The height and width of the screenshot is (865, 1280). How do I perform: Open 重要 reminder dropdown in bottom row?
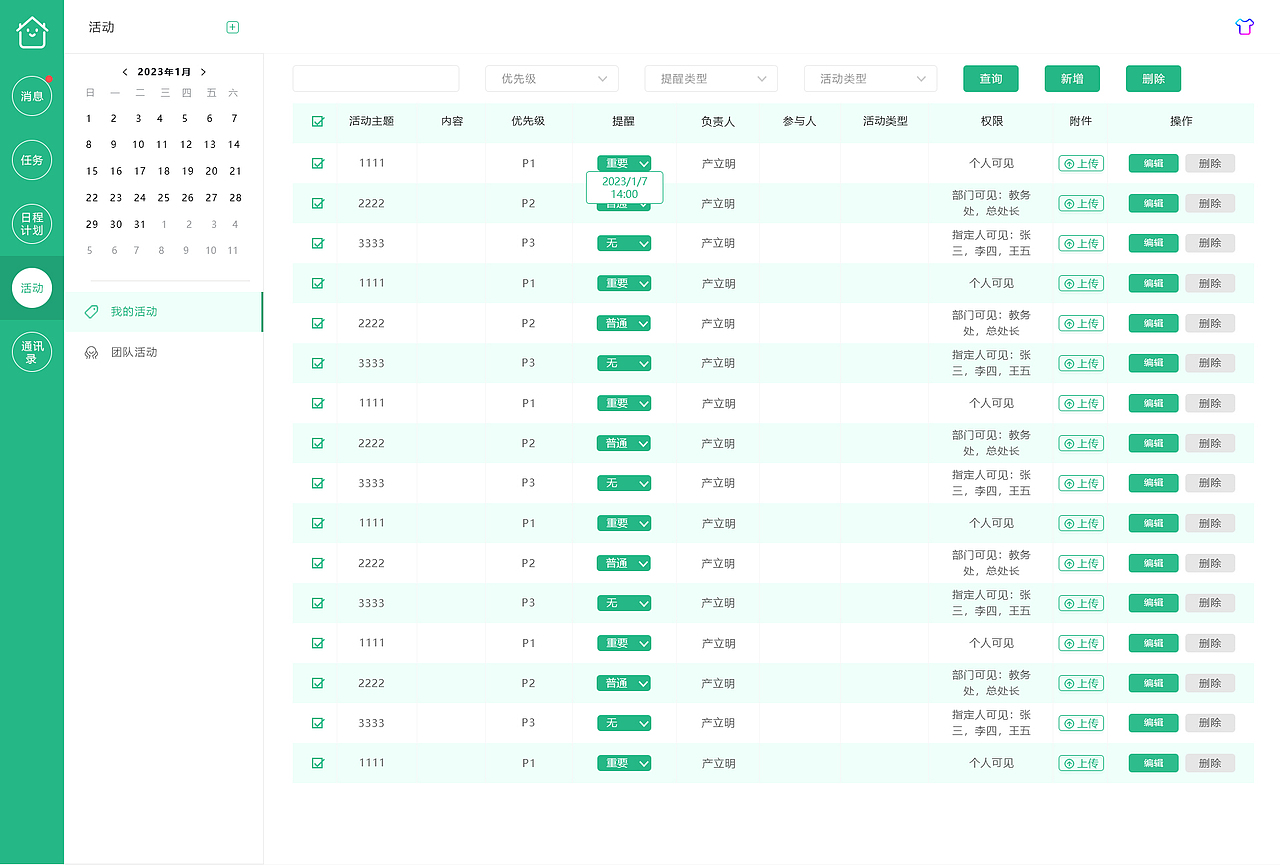pos(624,763)
